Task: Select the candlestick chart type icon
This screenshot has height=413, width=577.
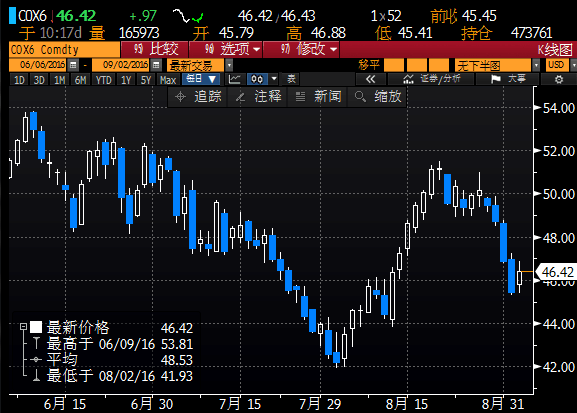Action: coord(257,79)
